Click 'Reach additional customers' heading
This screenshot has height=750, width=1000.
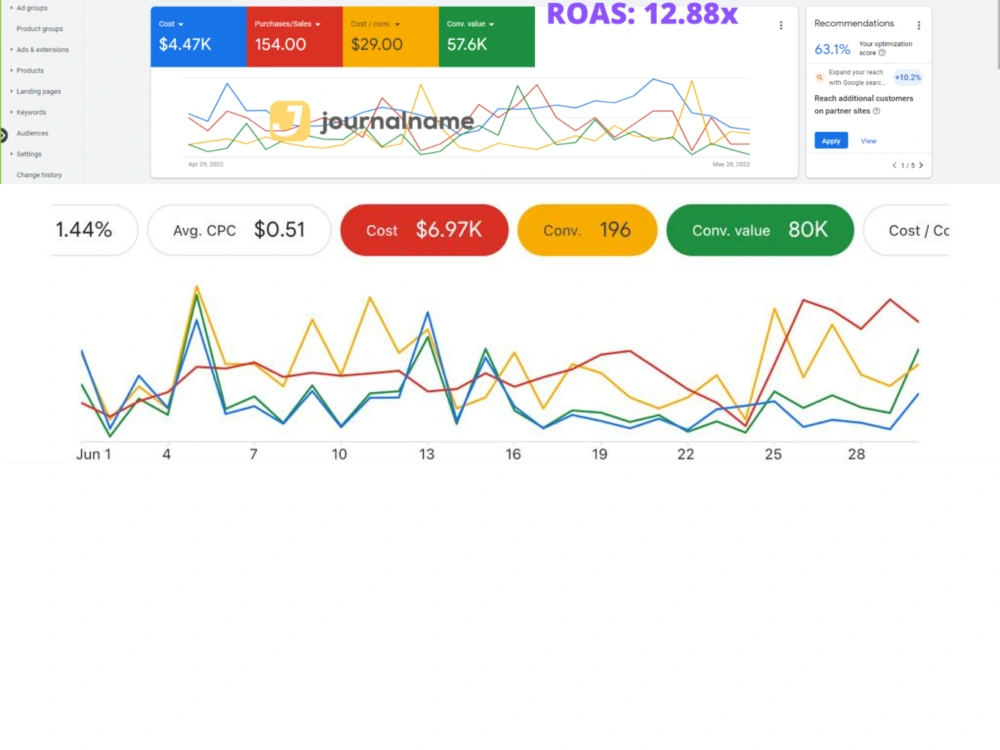(864, 98)
